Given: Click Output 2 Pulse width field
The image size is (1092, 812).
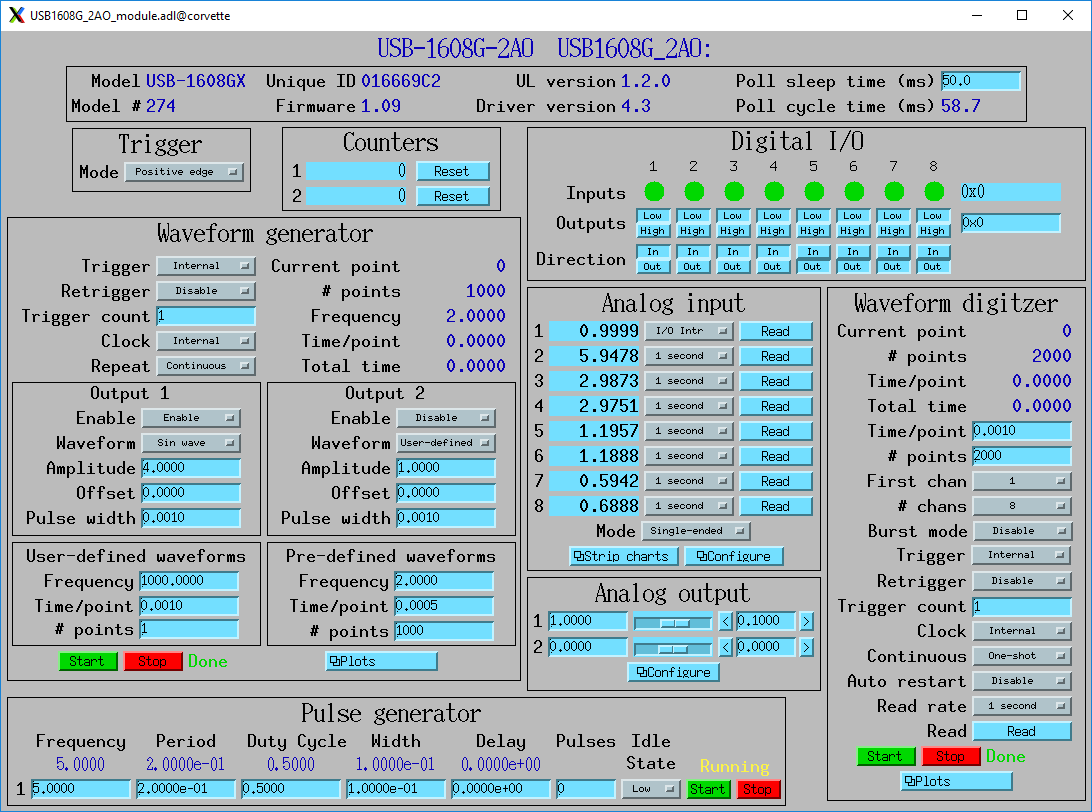Looking at the screenshot, I should tap(446, 518).
